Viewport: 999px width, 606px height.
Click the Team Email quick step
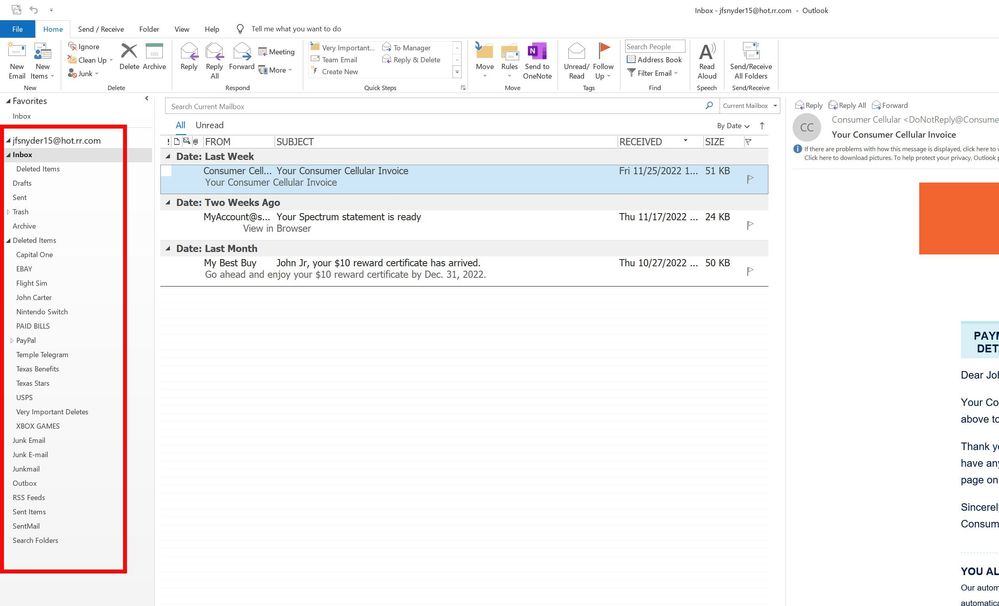334,59
